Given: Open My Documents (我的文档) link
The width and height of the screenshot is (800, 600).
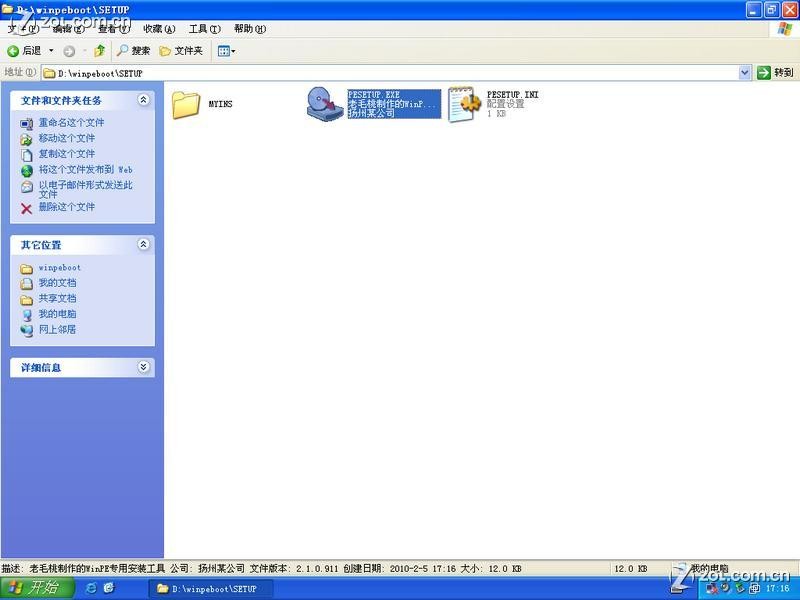Looking at the screenshot, I should tap(57, 283).
